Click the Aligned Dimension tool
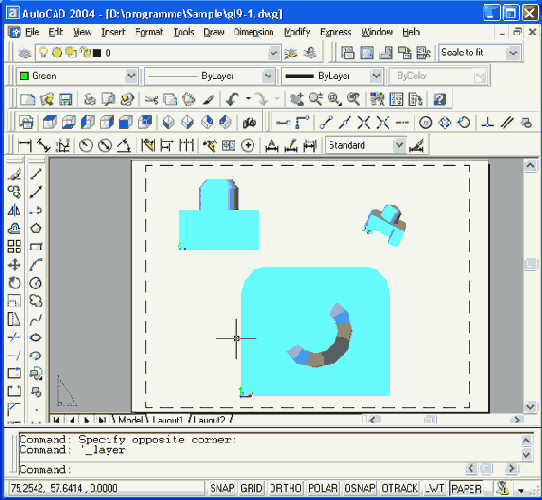The height and width of the screenshot is (500, 542). [44, 146]
